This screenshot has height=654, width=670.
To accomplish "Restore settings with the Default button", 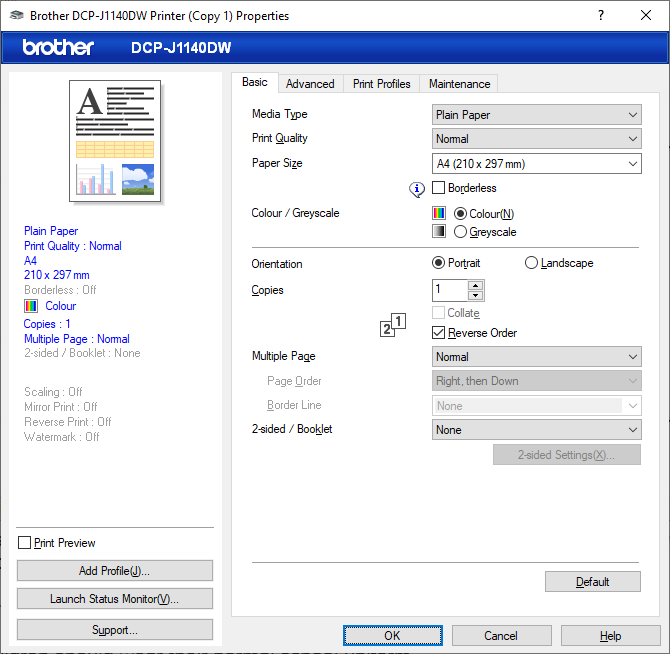I will pos(593,582).
